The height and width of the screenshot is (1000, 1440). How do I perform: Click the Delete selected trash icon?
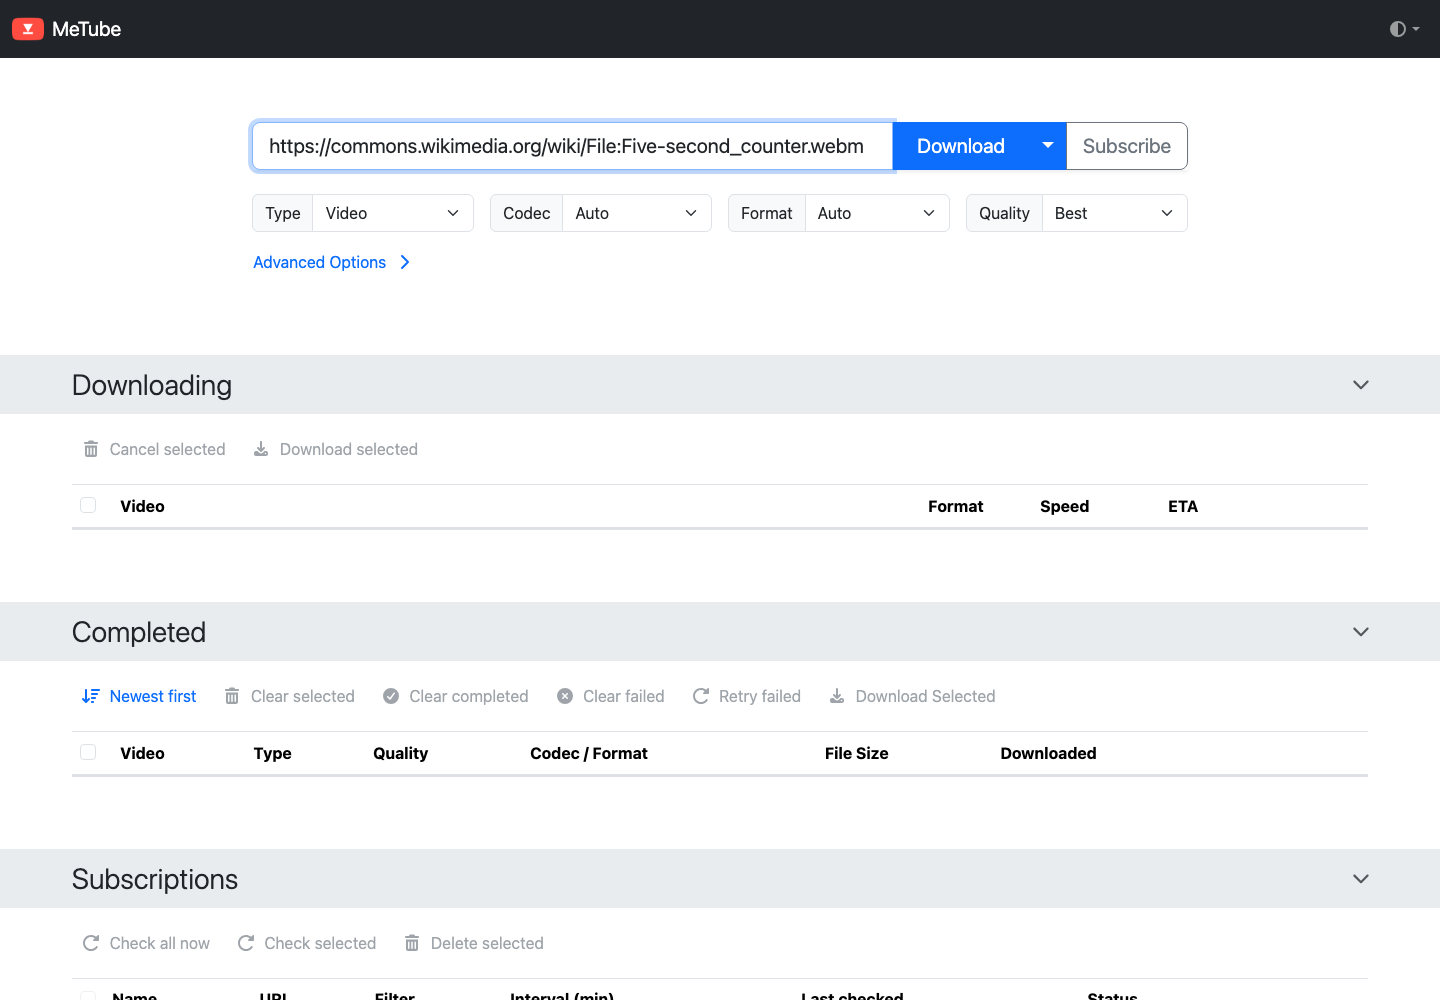point(412,943)
